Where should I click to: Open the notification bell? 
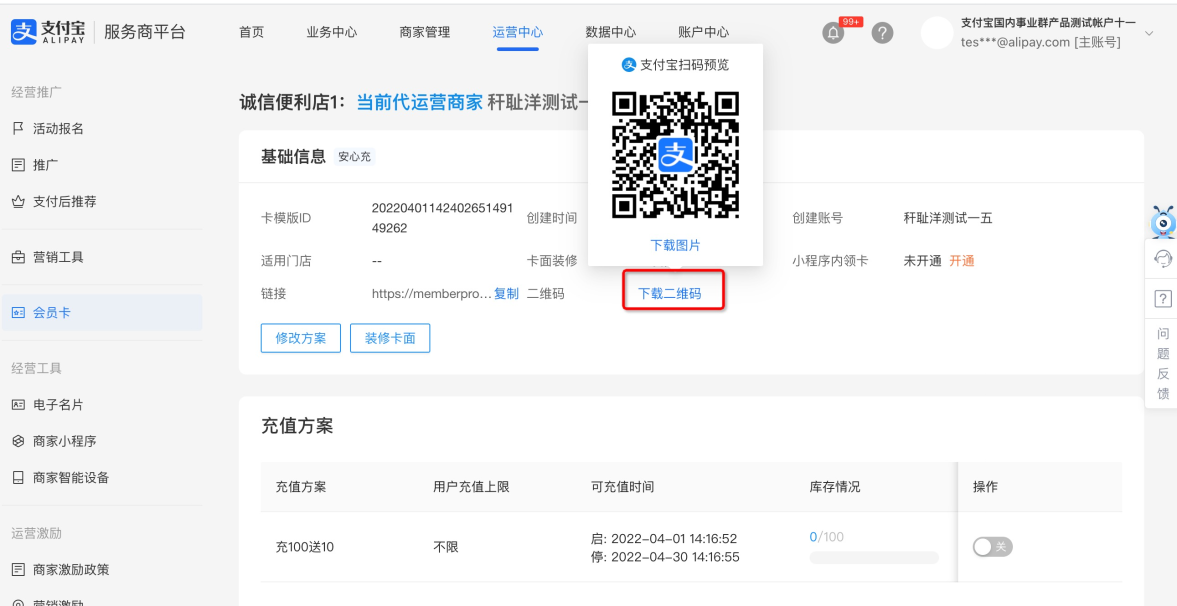pos(833,33)
